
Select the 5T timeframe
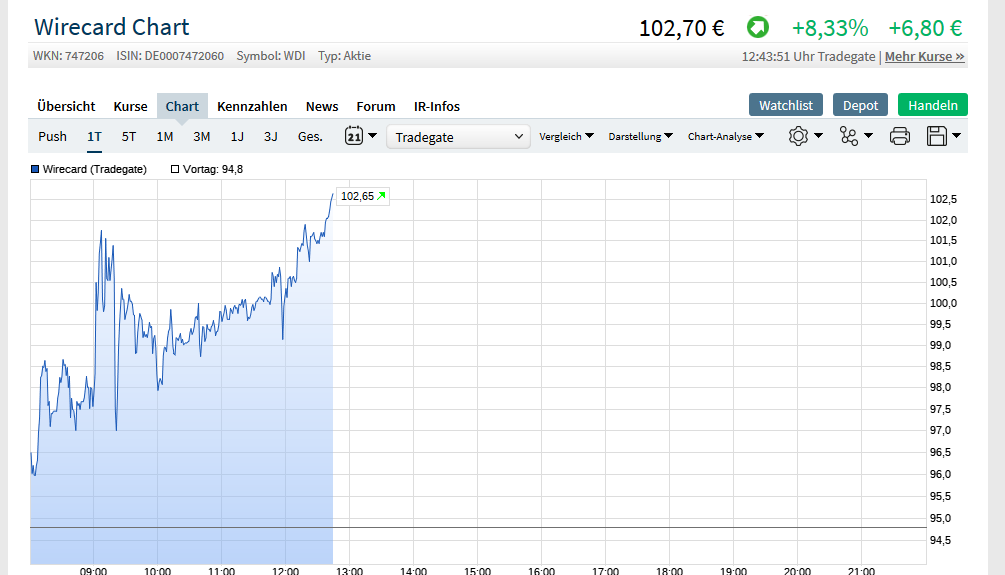pyautogui.click(x=129, y=137)
